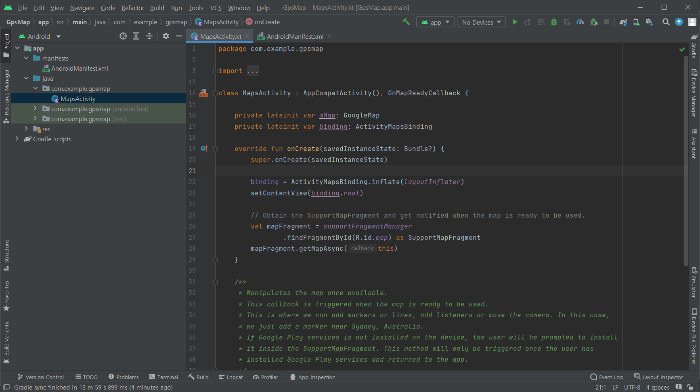Toggle the Build Variants side tab

(x=6, y=342)
